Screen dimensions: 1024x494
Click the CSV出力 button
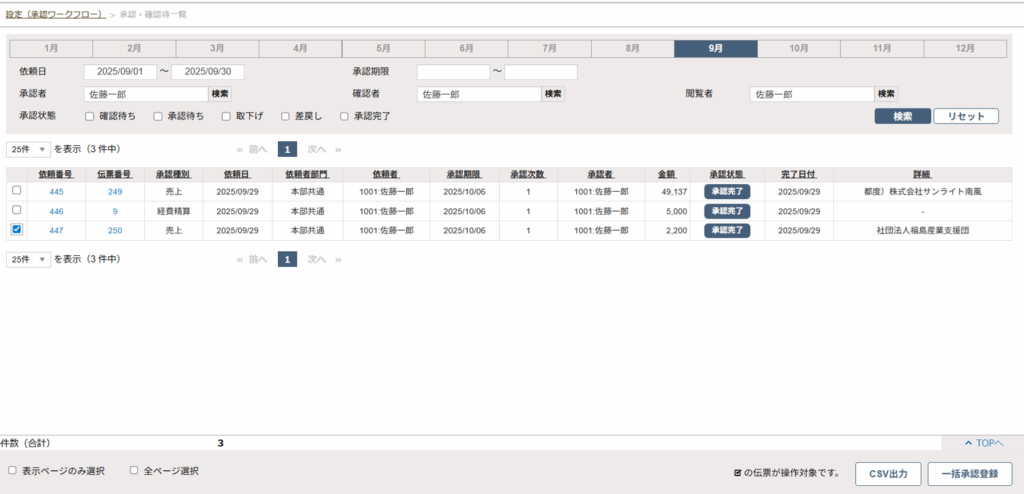coord(887,473)
